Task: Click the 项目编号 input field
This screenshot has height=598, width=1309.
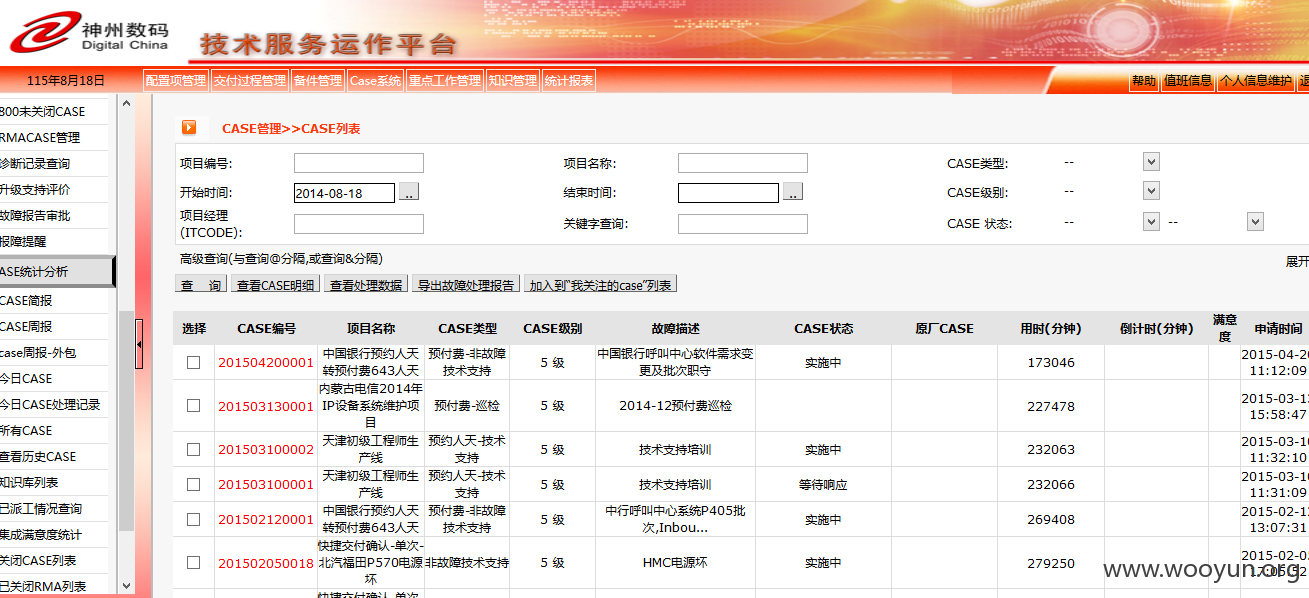Action: click(359, 163)
